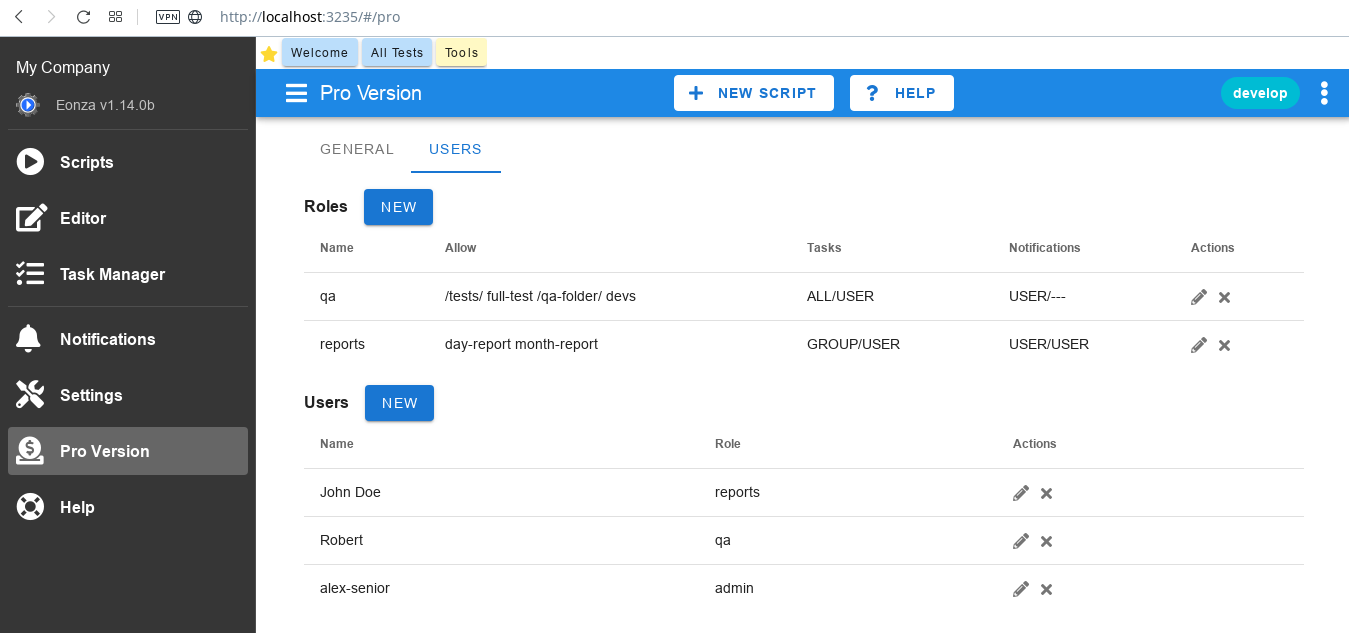Image resolution: width=1349 pixels, height=633 pixels.
Task: Open the Welcome bookmark tab
Action: (x=320, y=53)
